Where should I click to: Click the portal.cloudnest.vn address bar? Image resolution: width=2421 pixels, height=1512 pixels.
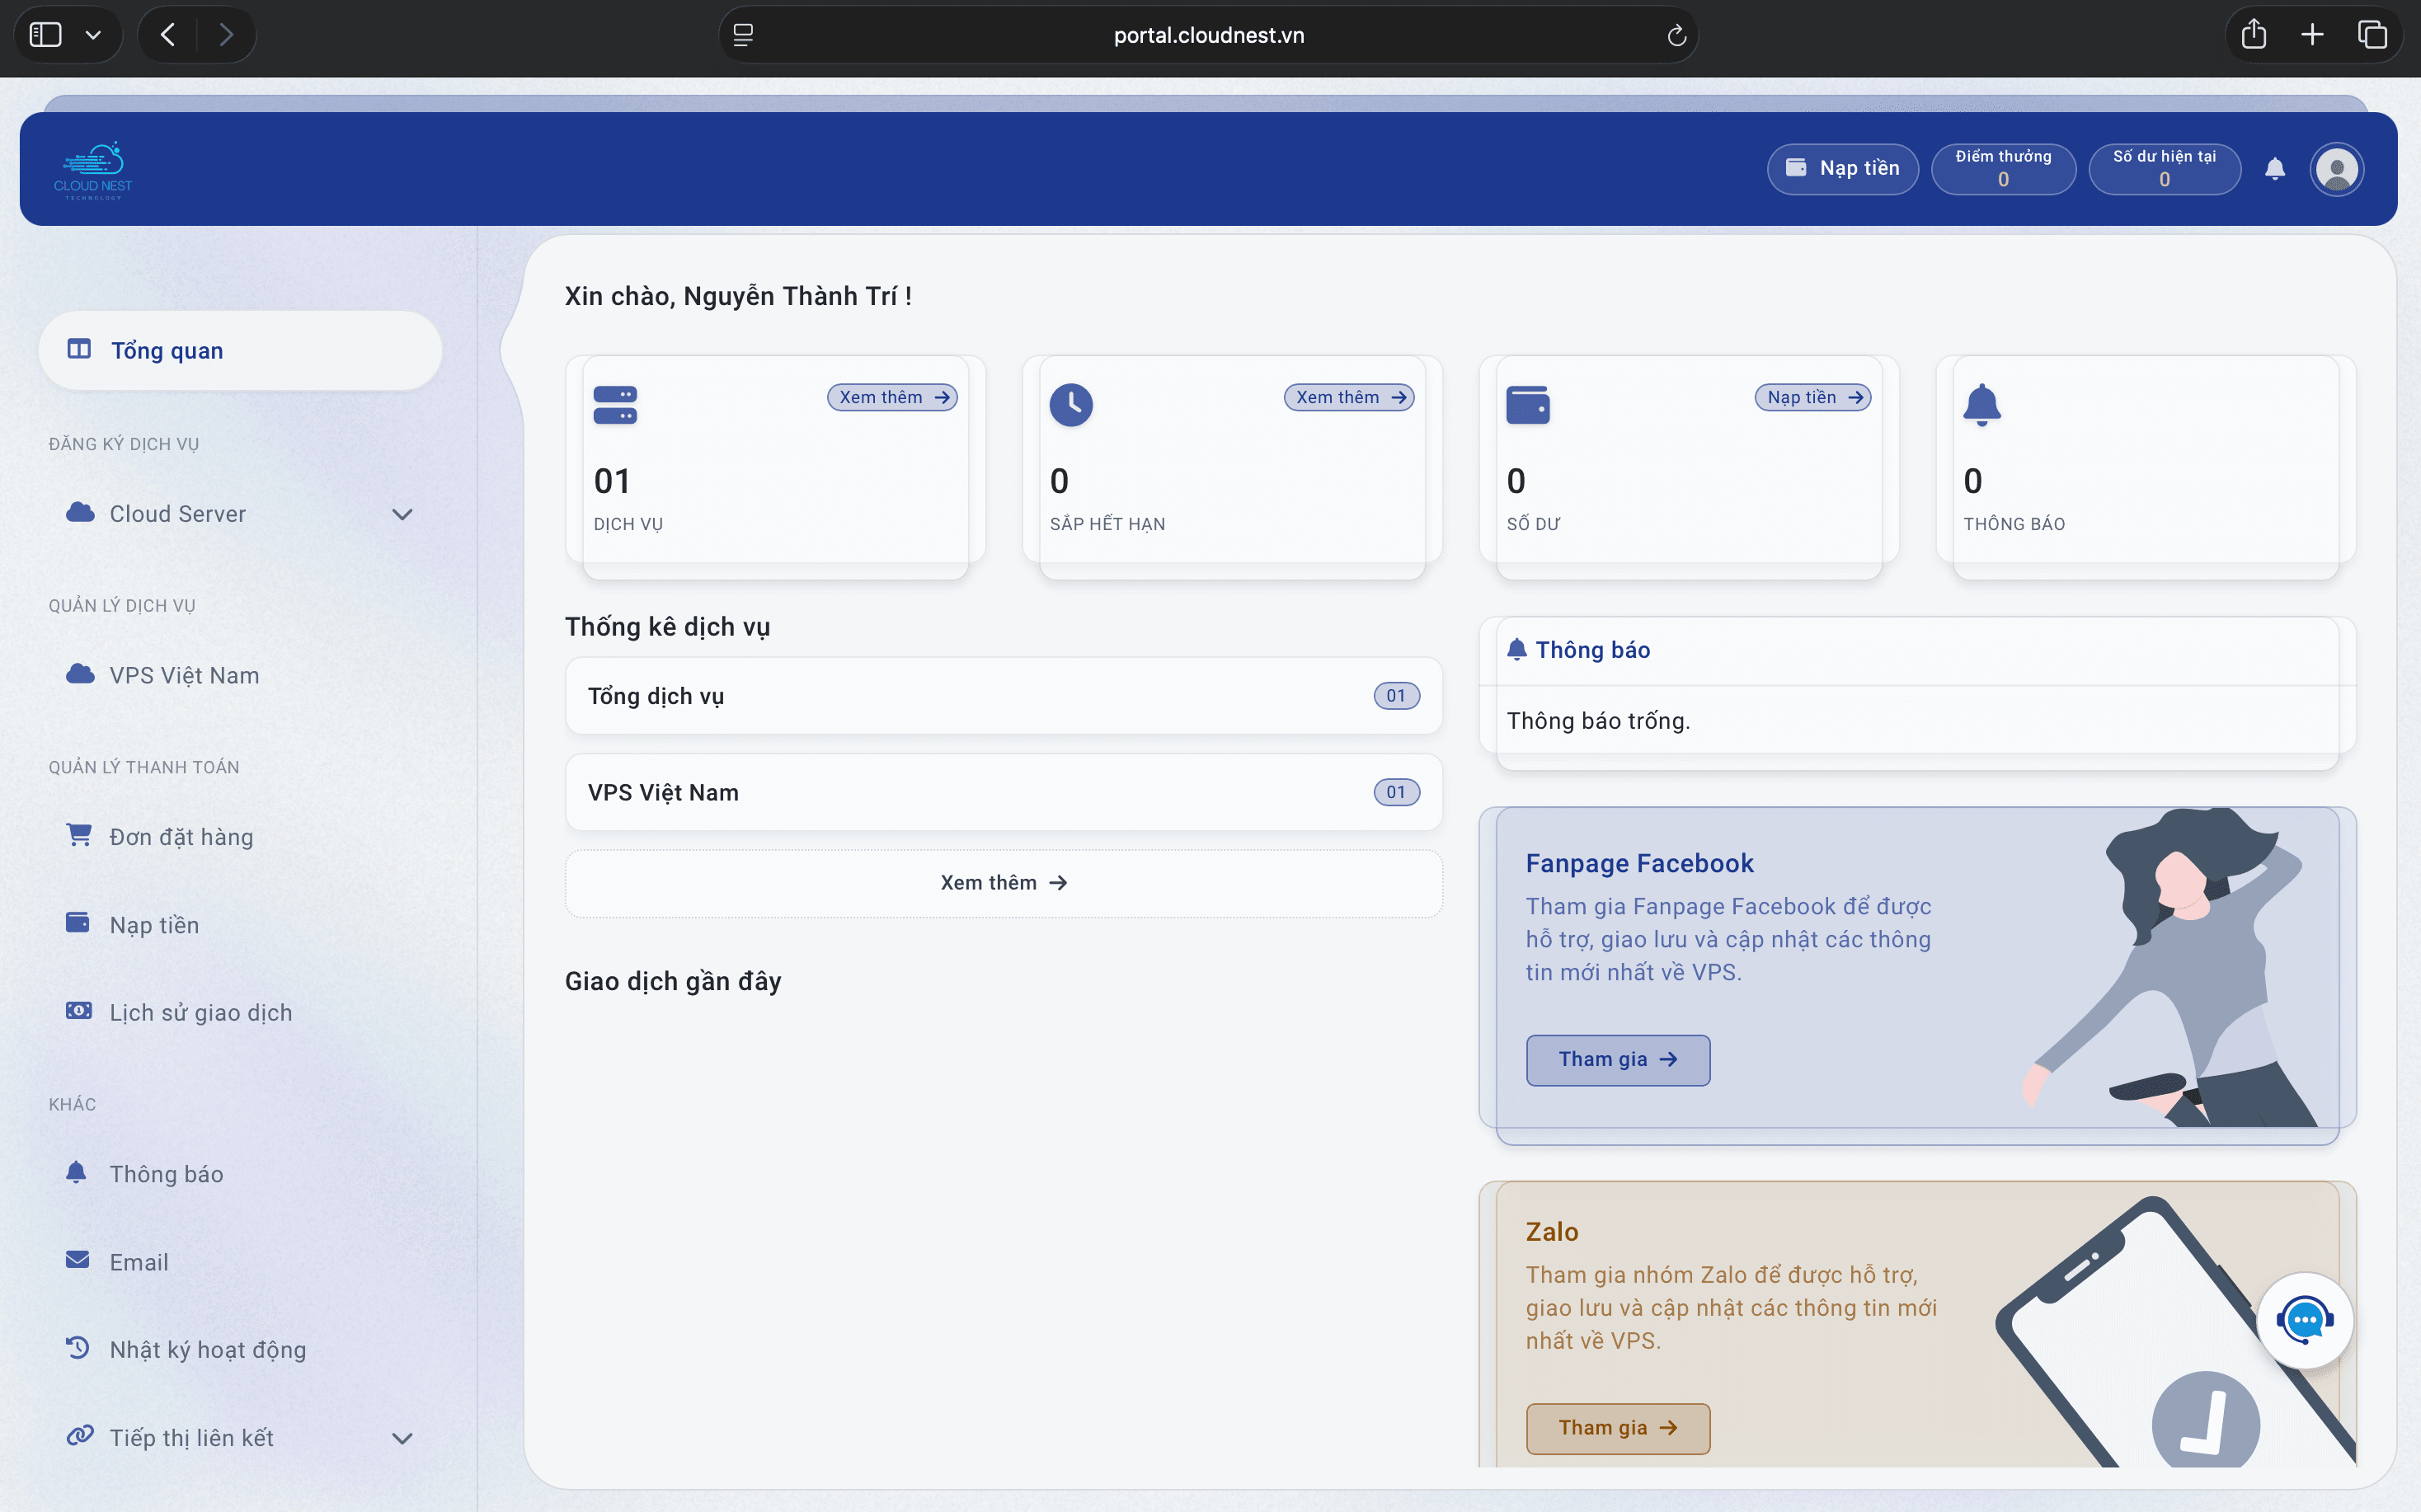(1208, 35)
